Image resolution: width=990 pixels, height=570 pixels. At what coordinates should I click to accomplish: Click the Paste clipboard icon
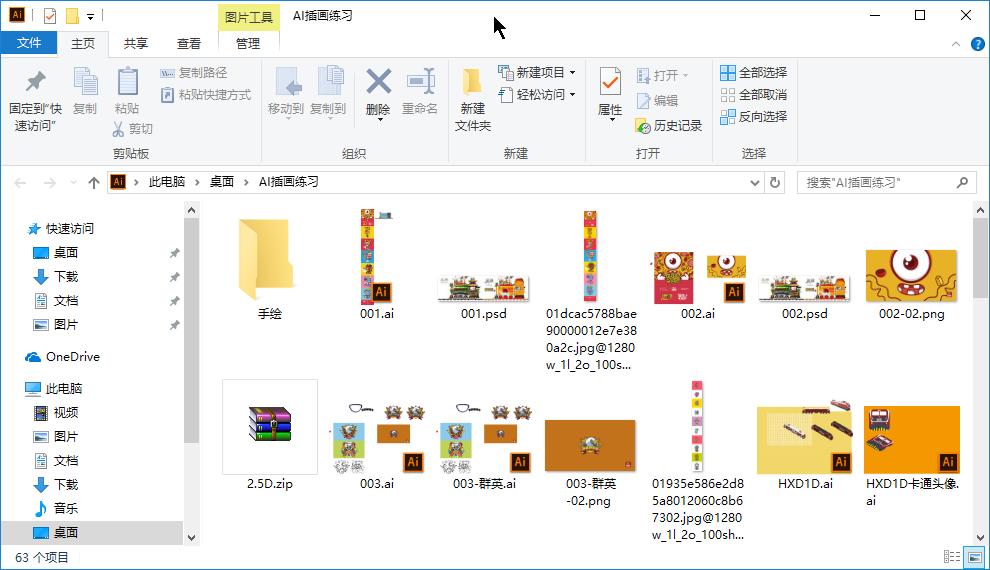click(x=128, y=82)
